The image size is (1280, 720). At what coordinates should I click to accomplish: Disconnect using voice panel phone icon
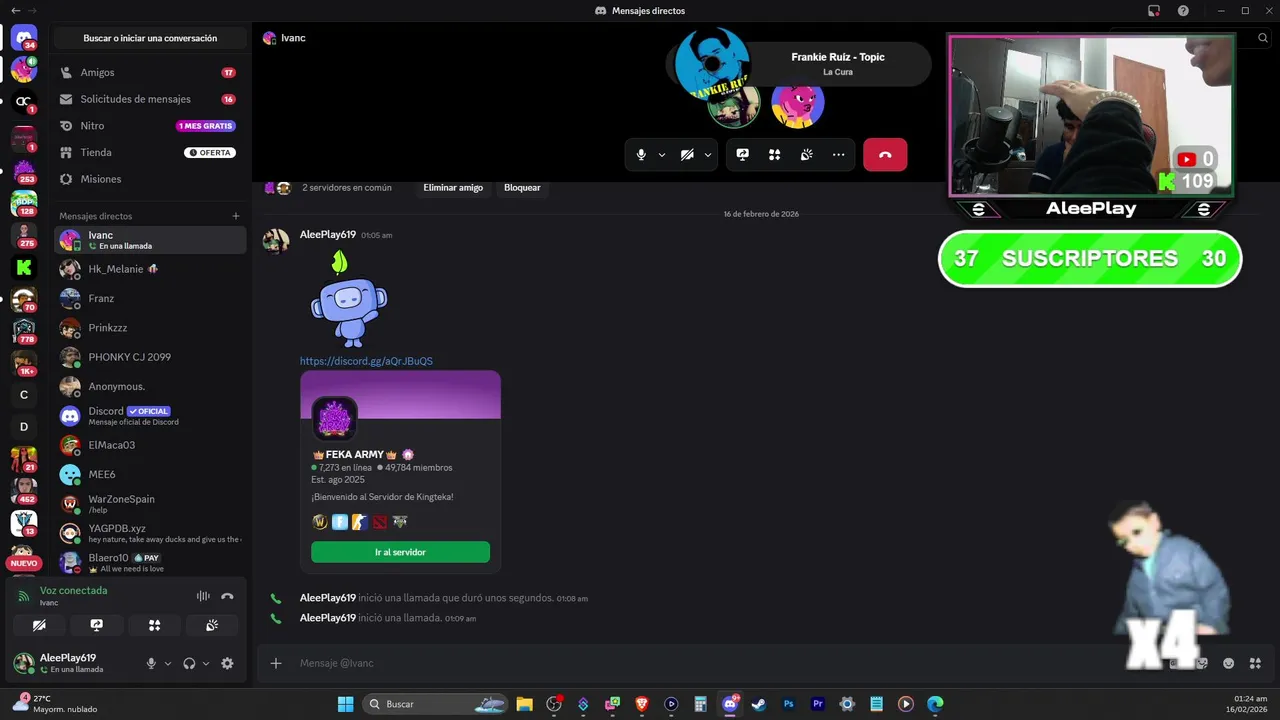click(x=227, y=596)
